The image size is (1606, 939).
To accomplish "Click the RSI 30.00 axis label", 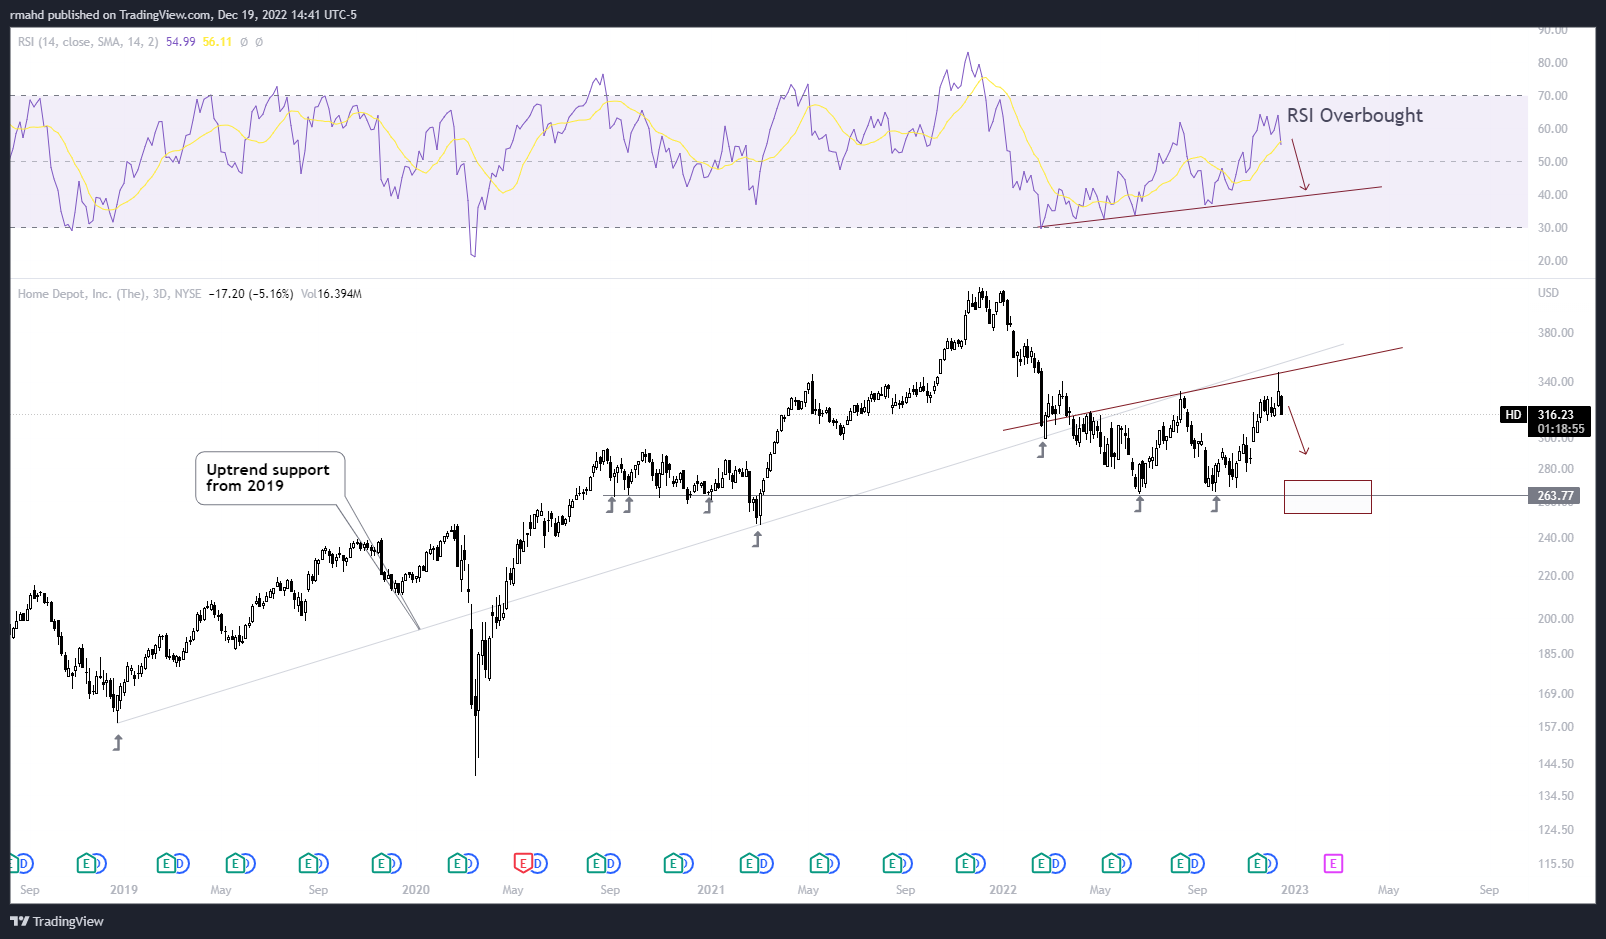I will click(x=1553, y=228).
